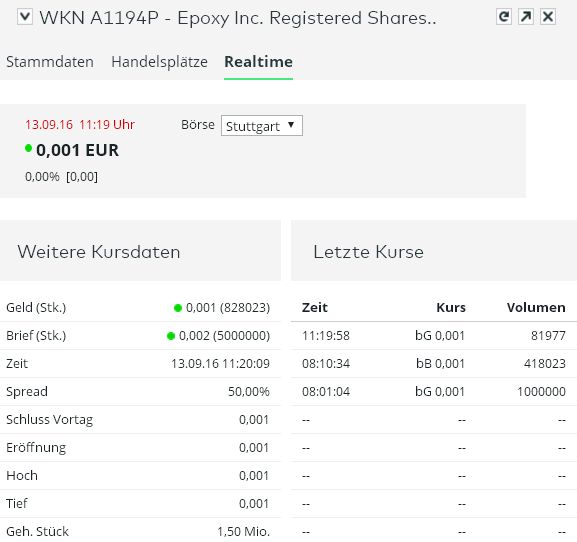Screen dimensions: 577x542
Task: Click the volume 81977
Action: coord(548,336)
